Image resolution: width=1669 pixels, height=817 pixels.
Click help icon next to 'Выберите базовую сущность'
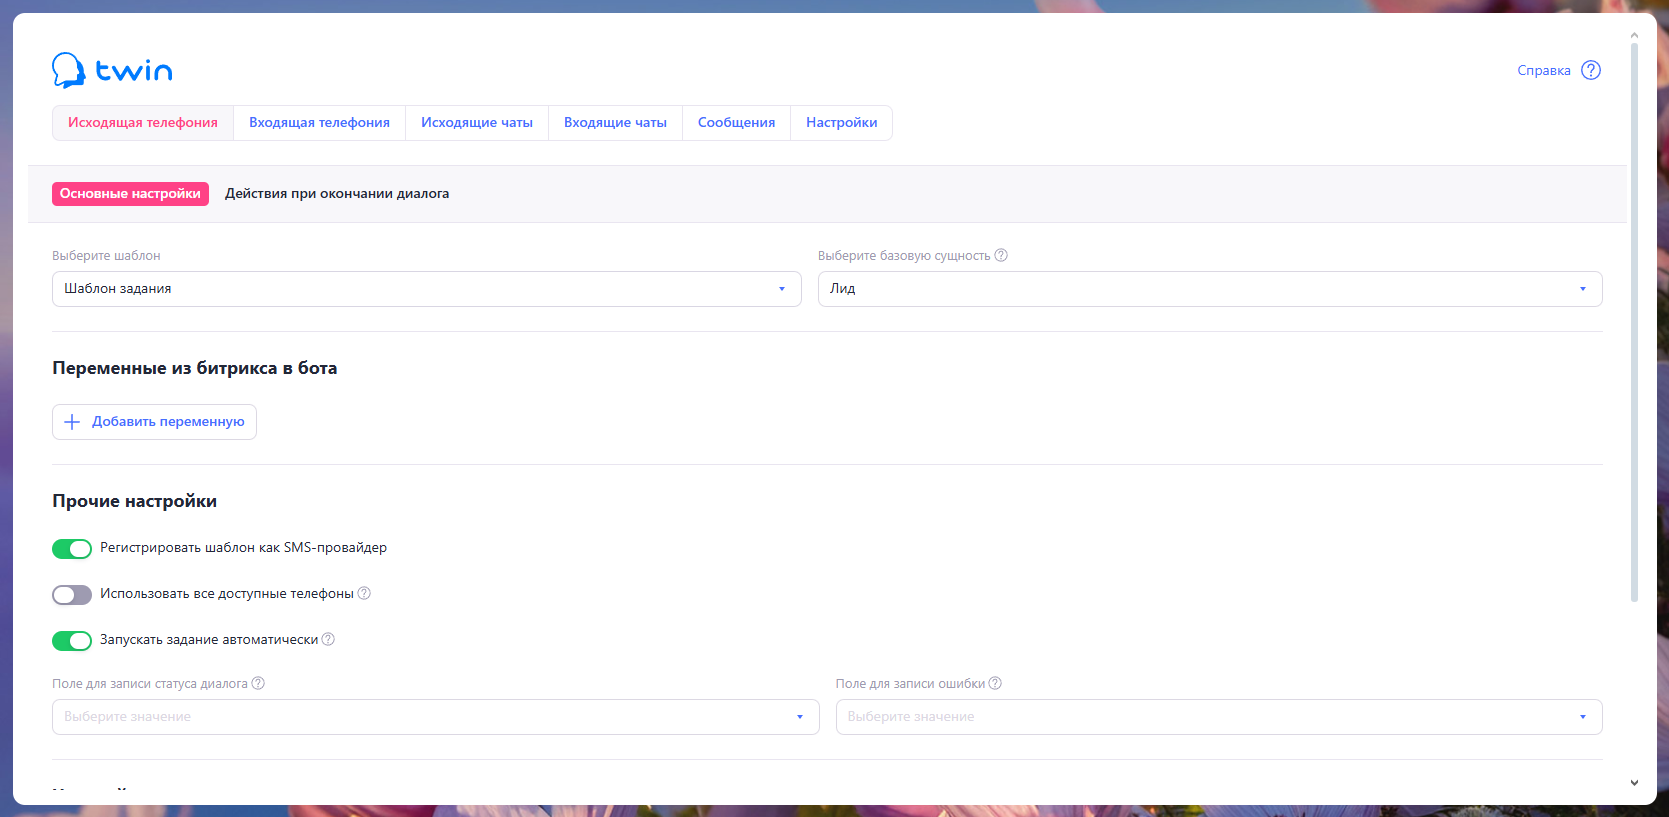tap(1001, 255)
